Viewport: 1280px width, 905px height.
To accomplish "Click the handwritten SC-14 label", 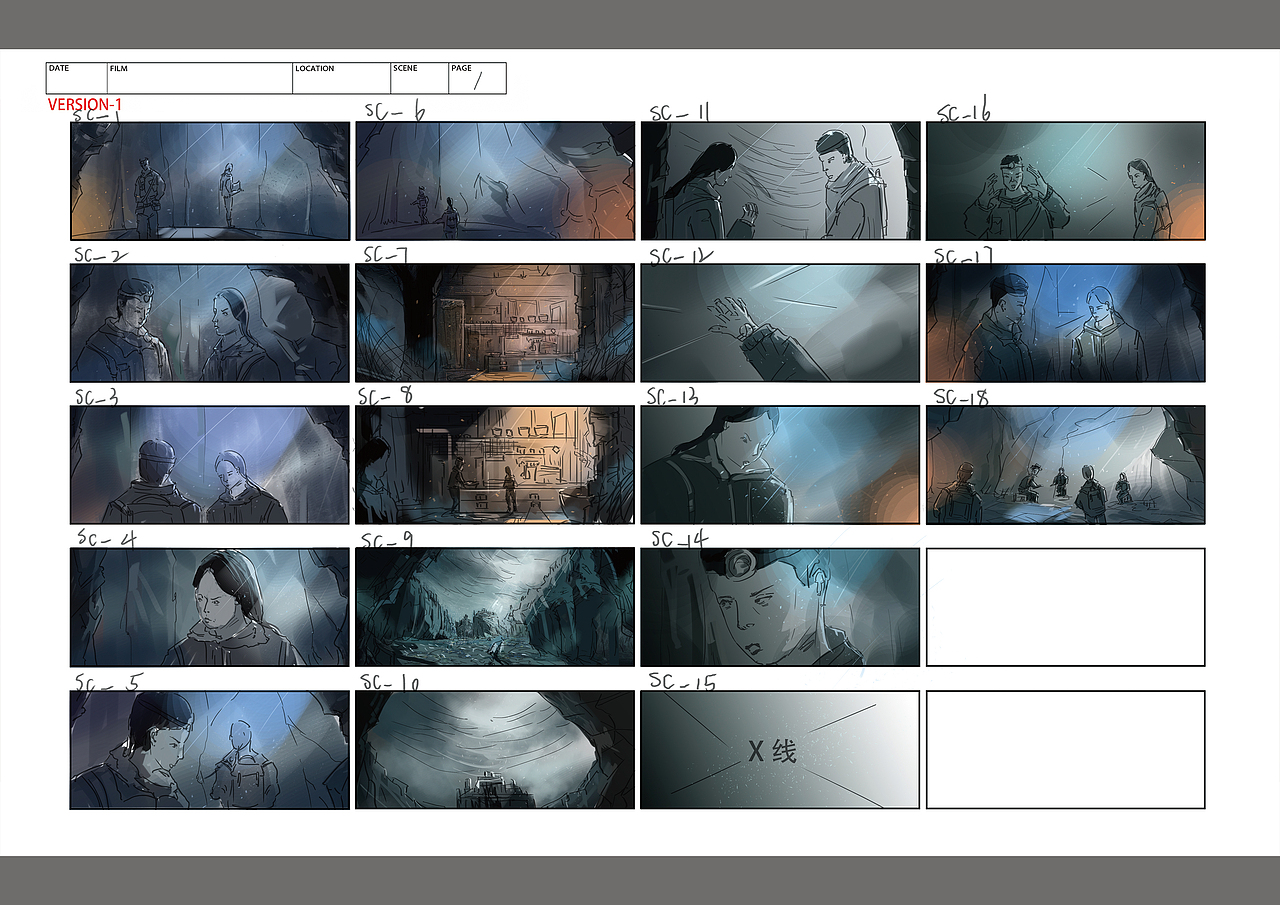I will (680, 539).
